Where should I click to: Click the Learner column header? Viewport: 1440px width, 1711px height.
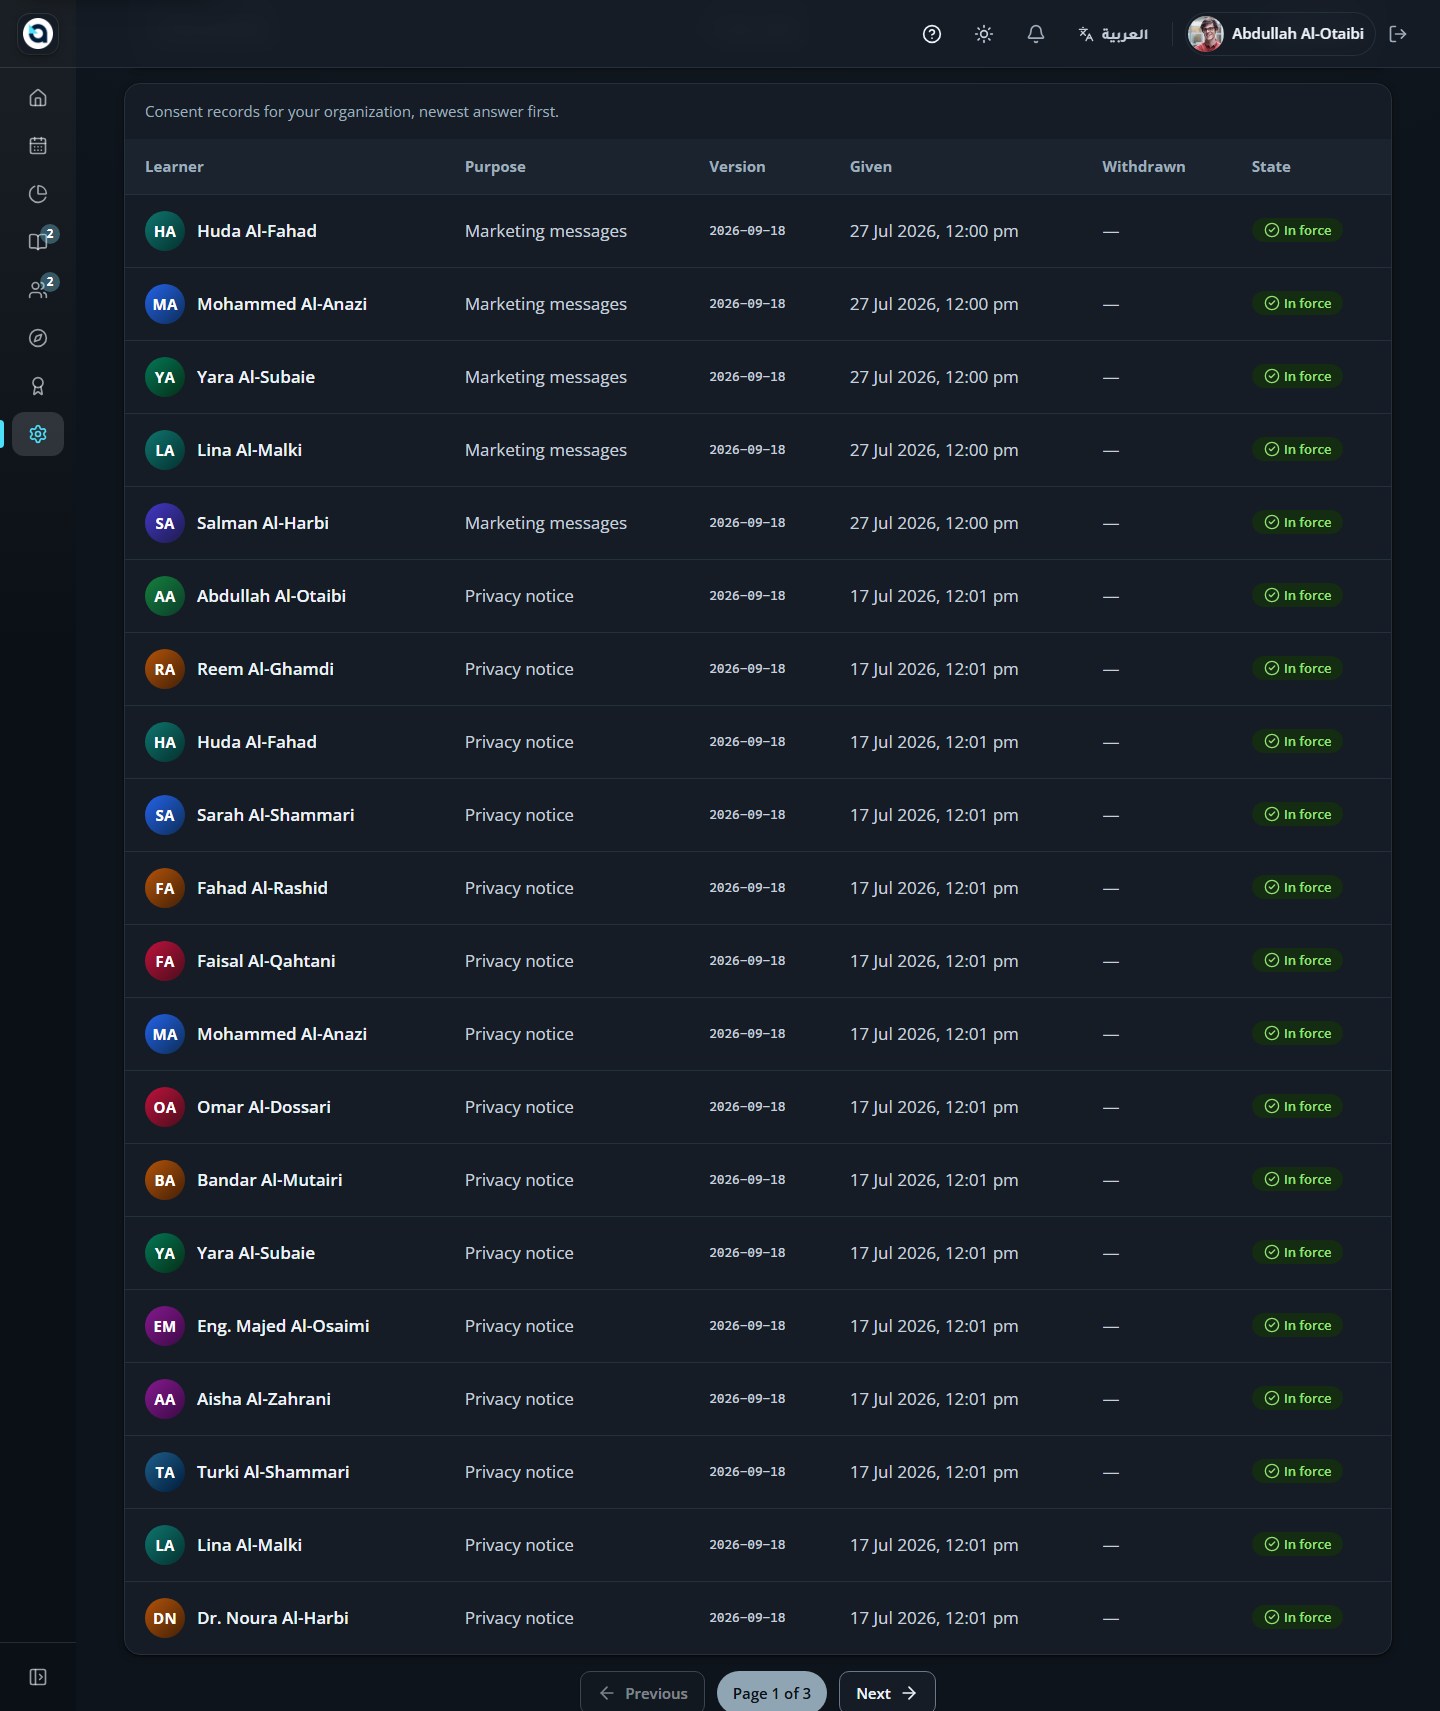pyautogui.click(x=174, y=167)
